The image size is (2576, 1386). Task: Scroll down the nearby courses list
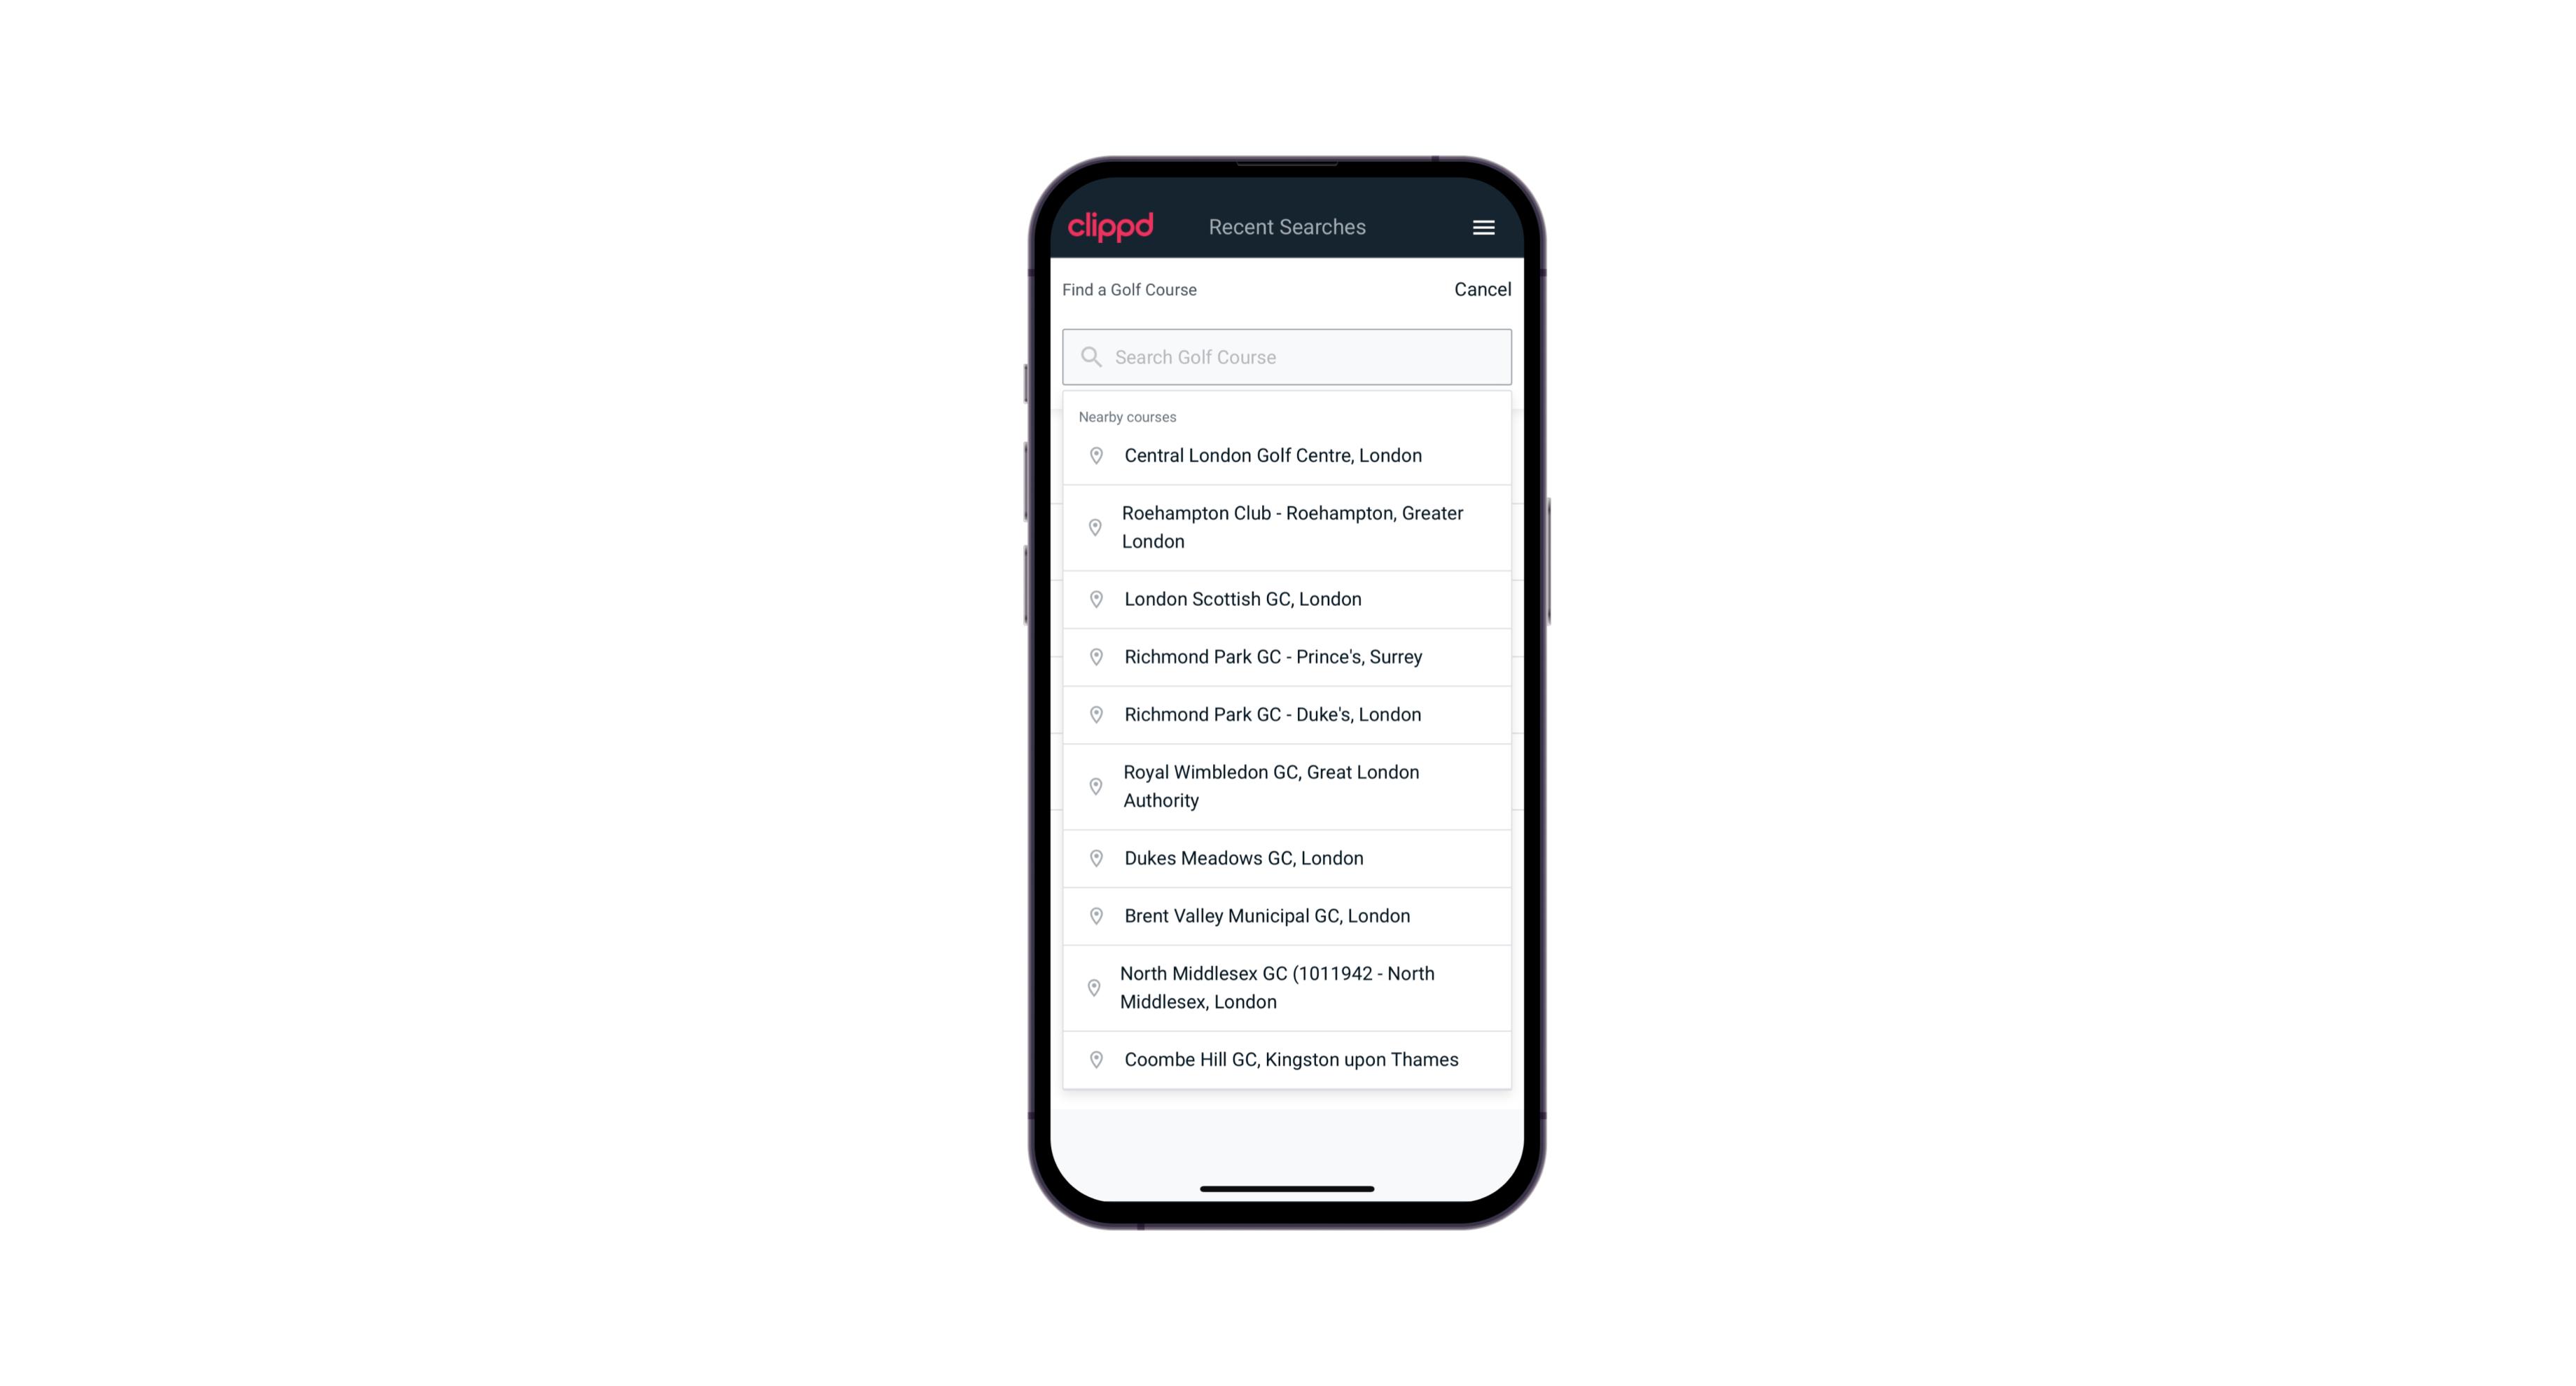tap(1288, 751)
